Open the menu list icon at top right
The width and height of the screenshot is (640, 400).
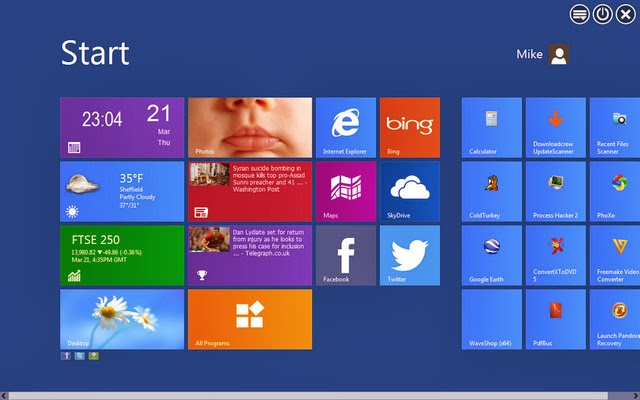579,15
